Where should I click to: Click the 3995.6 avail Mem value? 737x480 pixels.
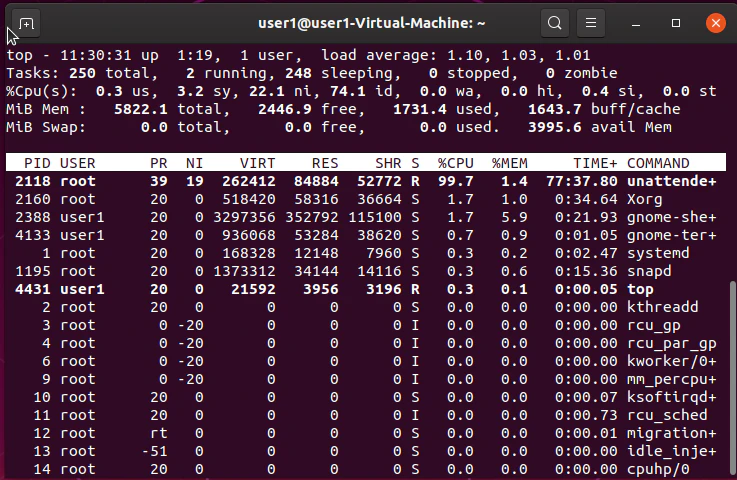555,127
